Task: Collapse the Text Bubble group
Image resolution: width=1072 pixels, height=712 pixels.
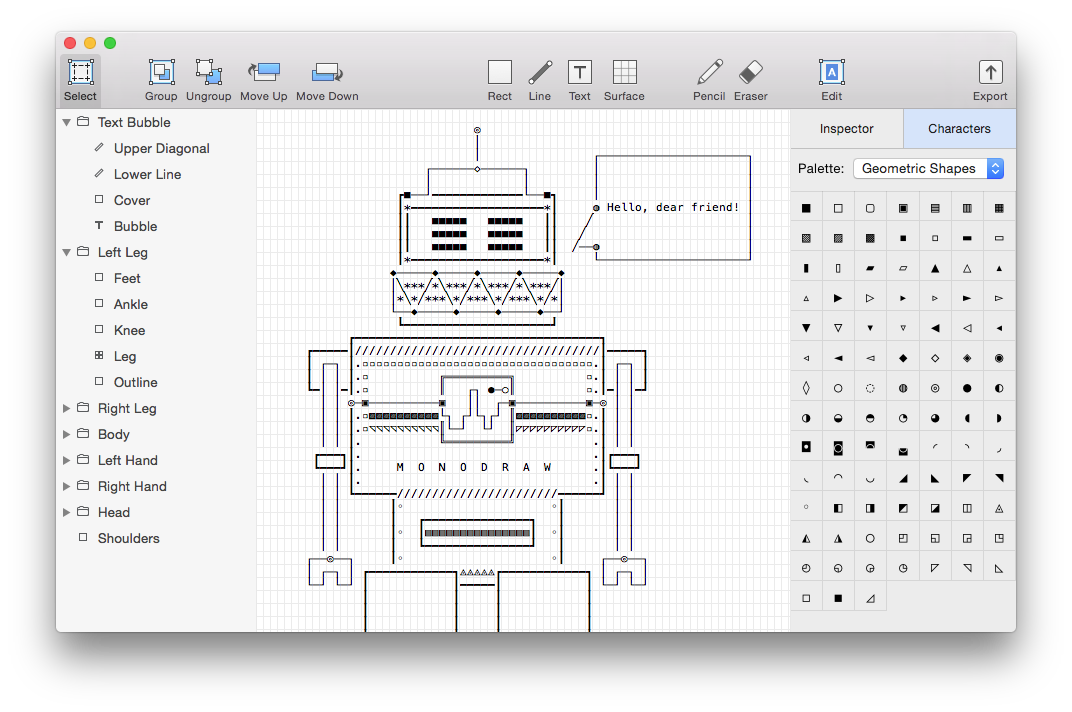Action: (x=67, y=123)
